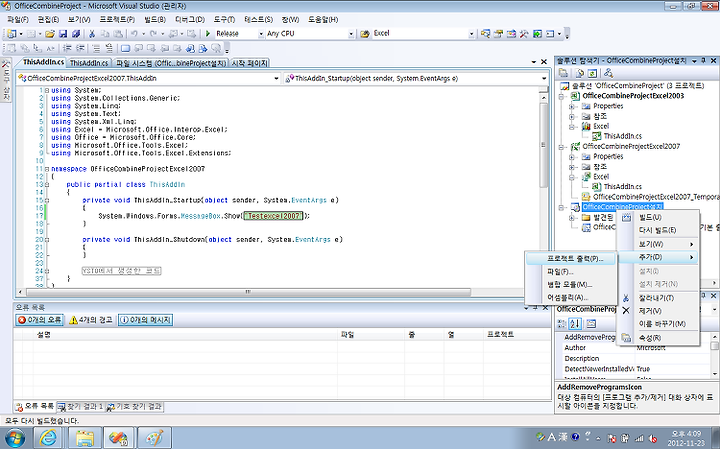Image resolution: width=720 pixels, height=449 pixels.
Task: Click the Open File folder toolbar icon
Action: click(50, 34)
